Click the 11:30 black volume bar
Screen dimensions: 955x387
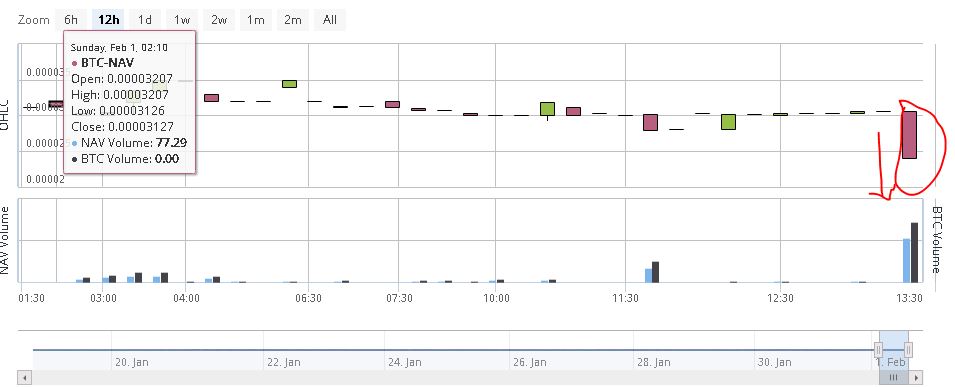(x=655, y=272)
